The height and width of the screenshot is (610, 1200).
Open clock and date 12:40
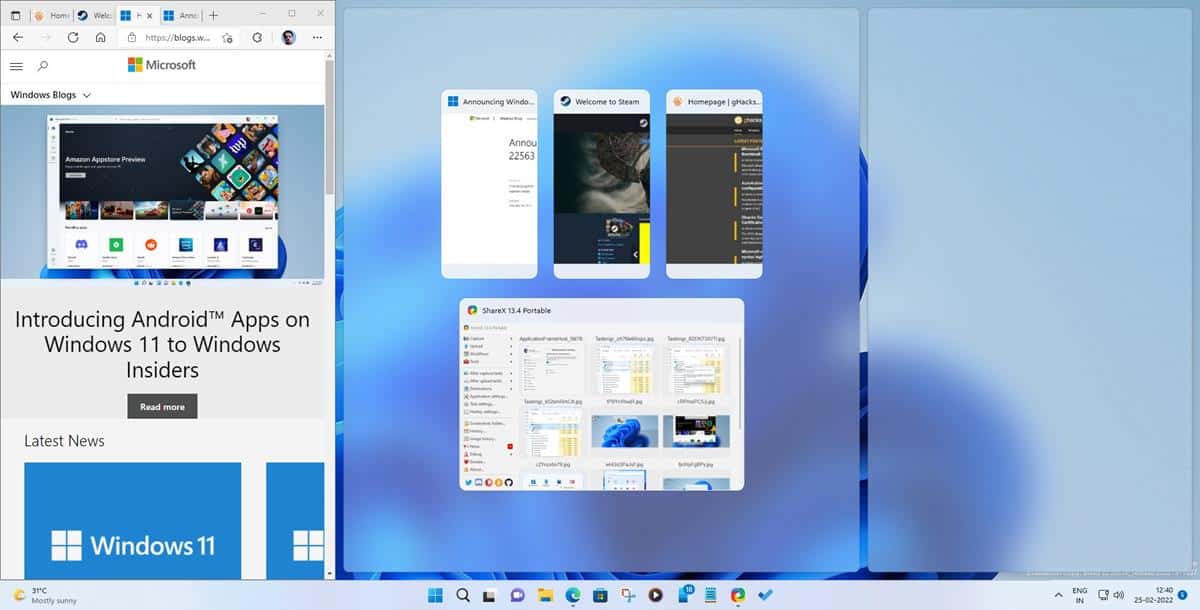click(x=1152, y=595)
